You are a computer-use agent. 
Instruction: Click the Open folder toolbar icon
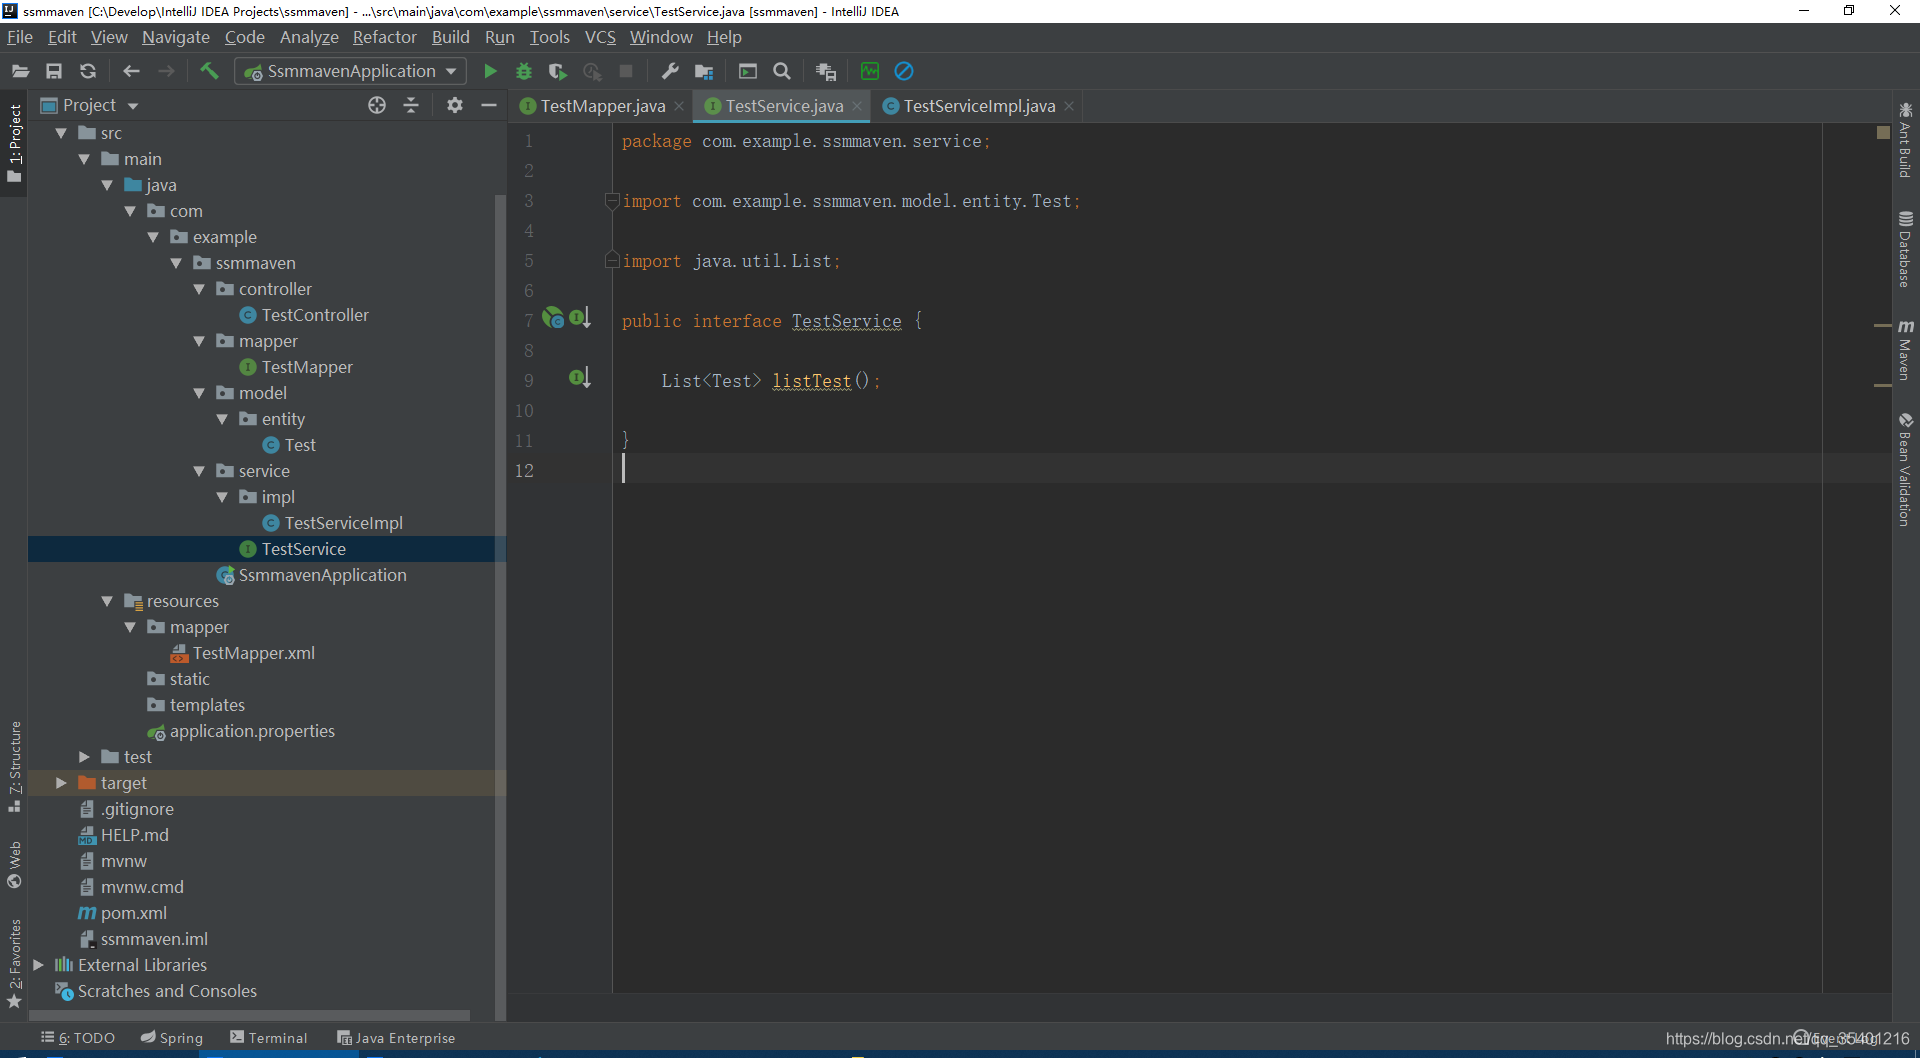coord(20,71)
